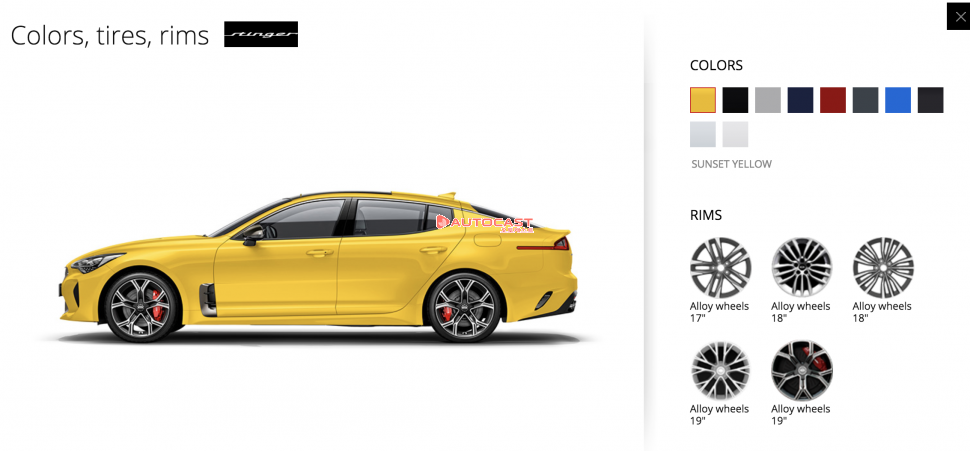Choose the dark red paint swatch
Image resolution: width=970 pixels, height=451 pixels.
tap(833, 100)
